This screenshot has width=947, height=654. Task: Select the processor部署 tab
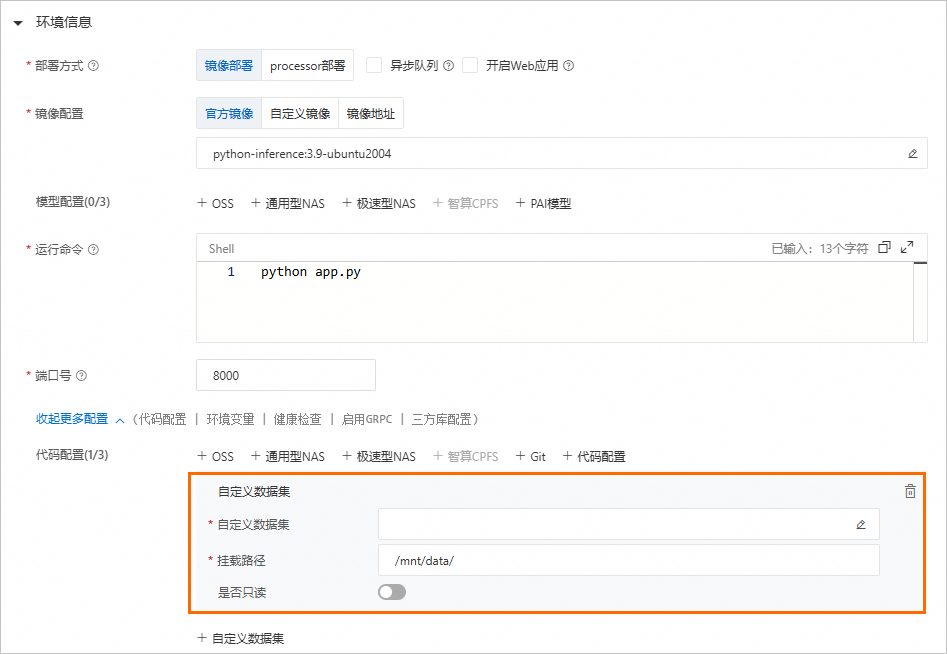[307, 65]
